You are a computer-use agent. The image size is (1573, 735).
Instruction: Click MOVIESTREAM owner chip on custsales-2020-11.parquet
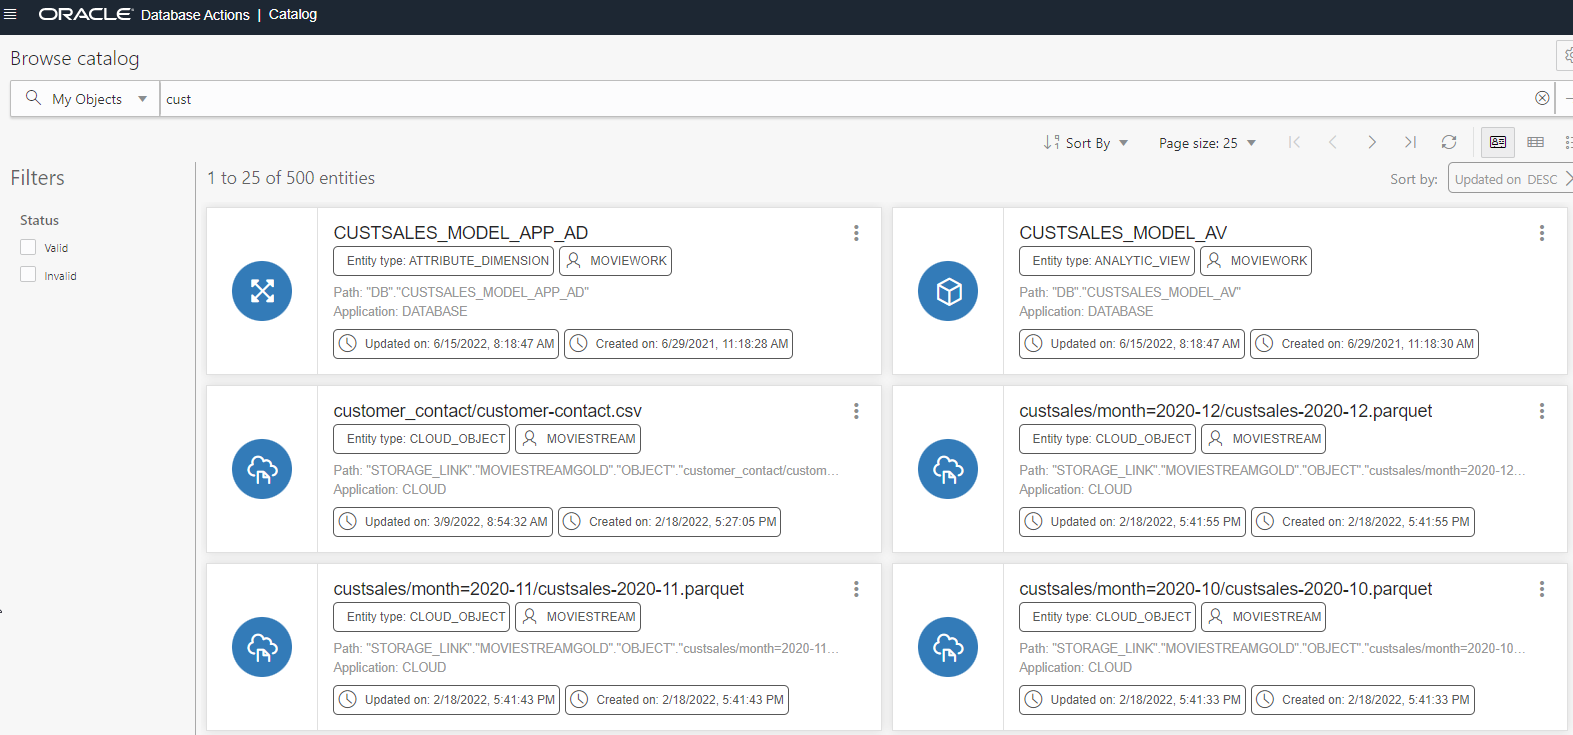(578, 617)
